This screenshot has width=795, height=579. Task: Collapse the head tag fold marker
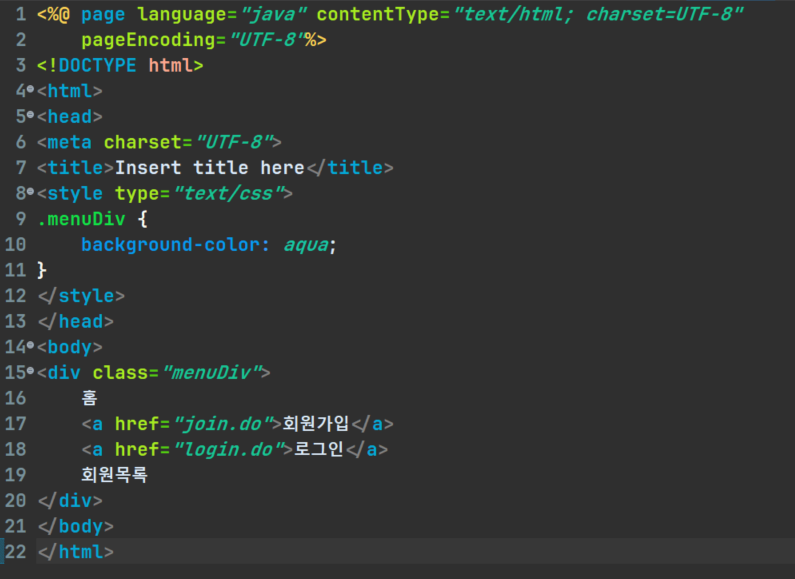(30, 115)
